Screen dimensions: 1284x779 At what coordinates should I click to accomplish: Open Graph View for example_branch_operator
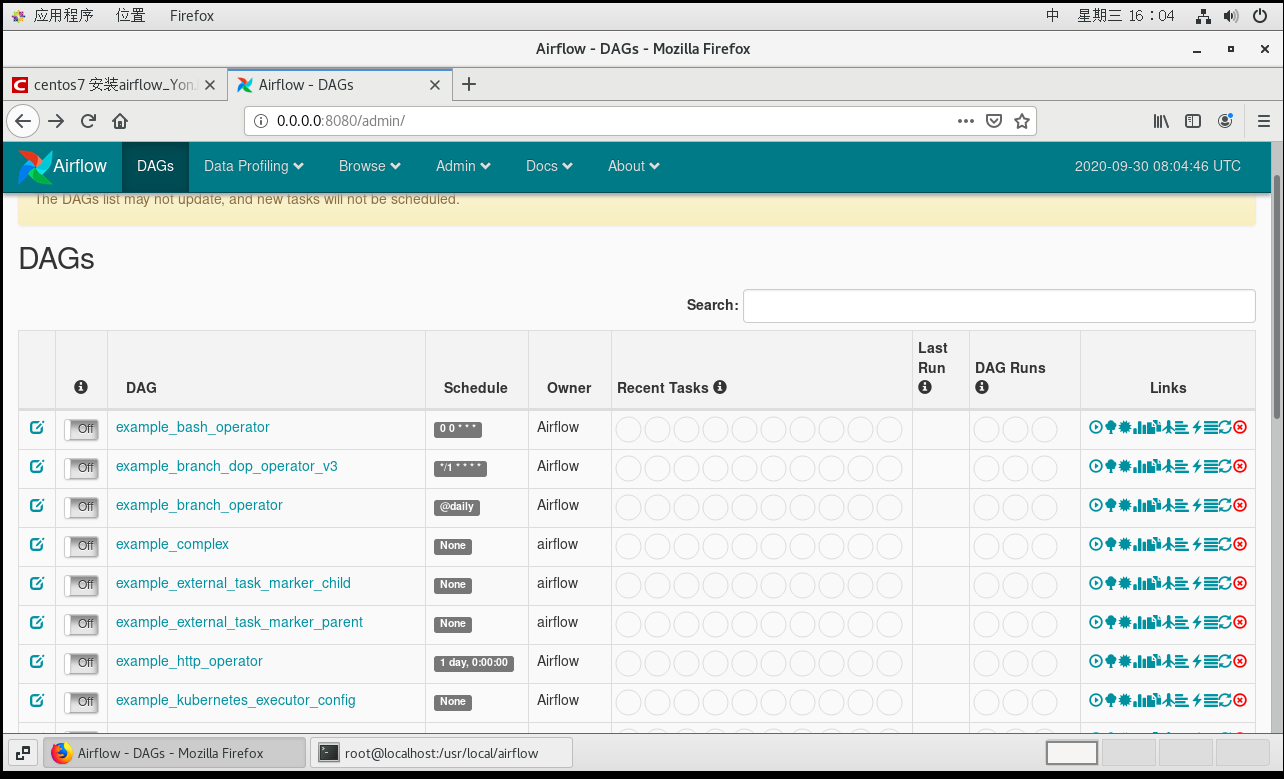pyautogui.click(x=1125, y=505)
